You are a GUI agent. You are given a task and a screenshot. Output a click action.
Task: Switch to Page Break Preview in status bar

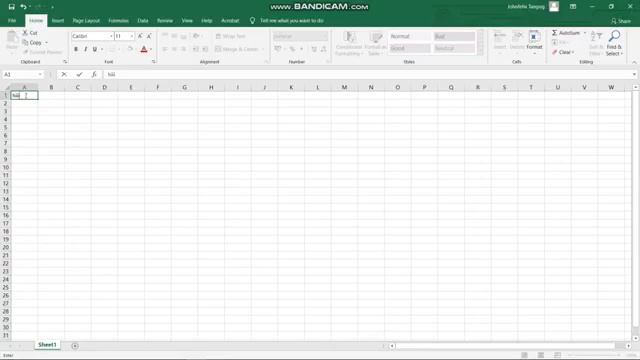point(557,355)
